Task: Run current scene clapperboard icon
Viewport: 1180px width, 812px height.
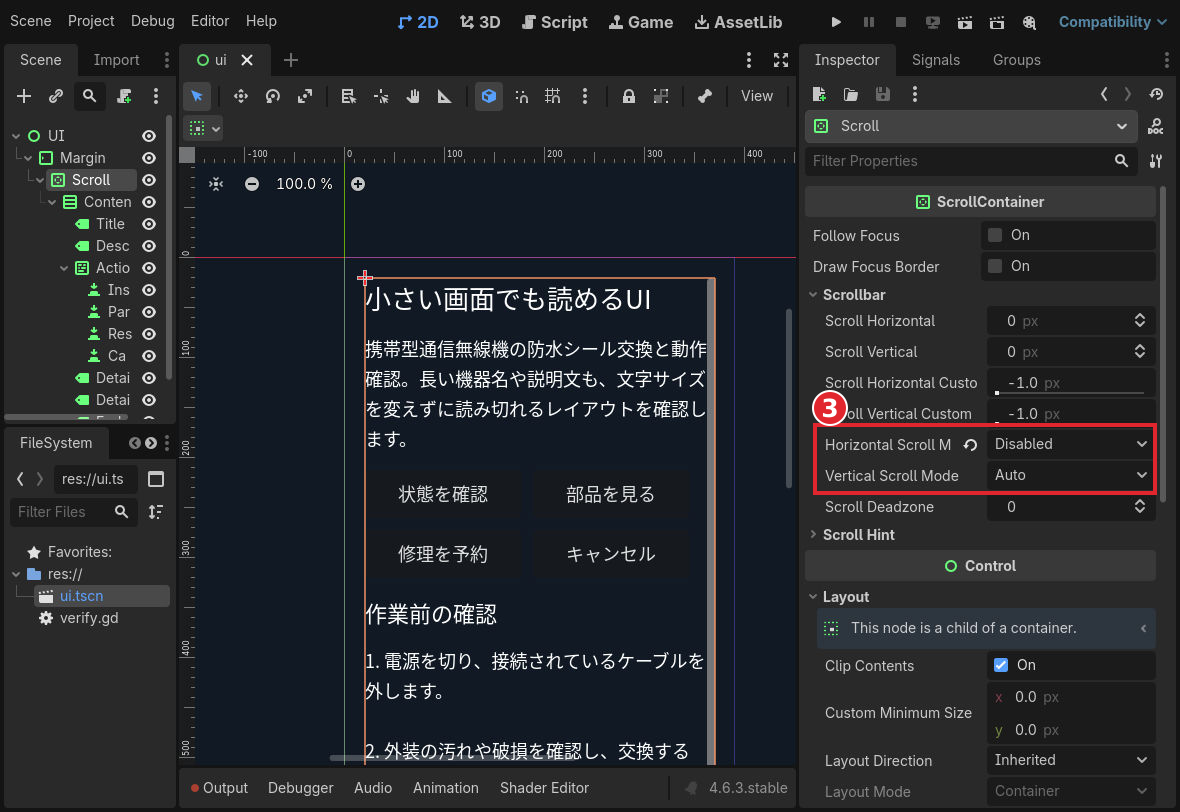Action: pyautogui.click(x=965, y=22)
